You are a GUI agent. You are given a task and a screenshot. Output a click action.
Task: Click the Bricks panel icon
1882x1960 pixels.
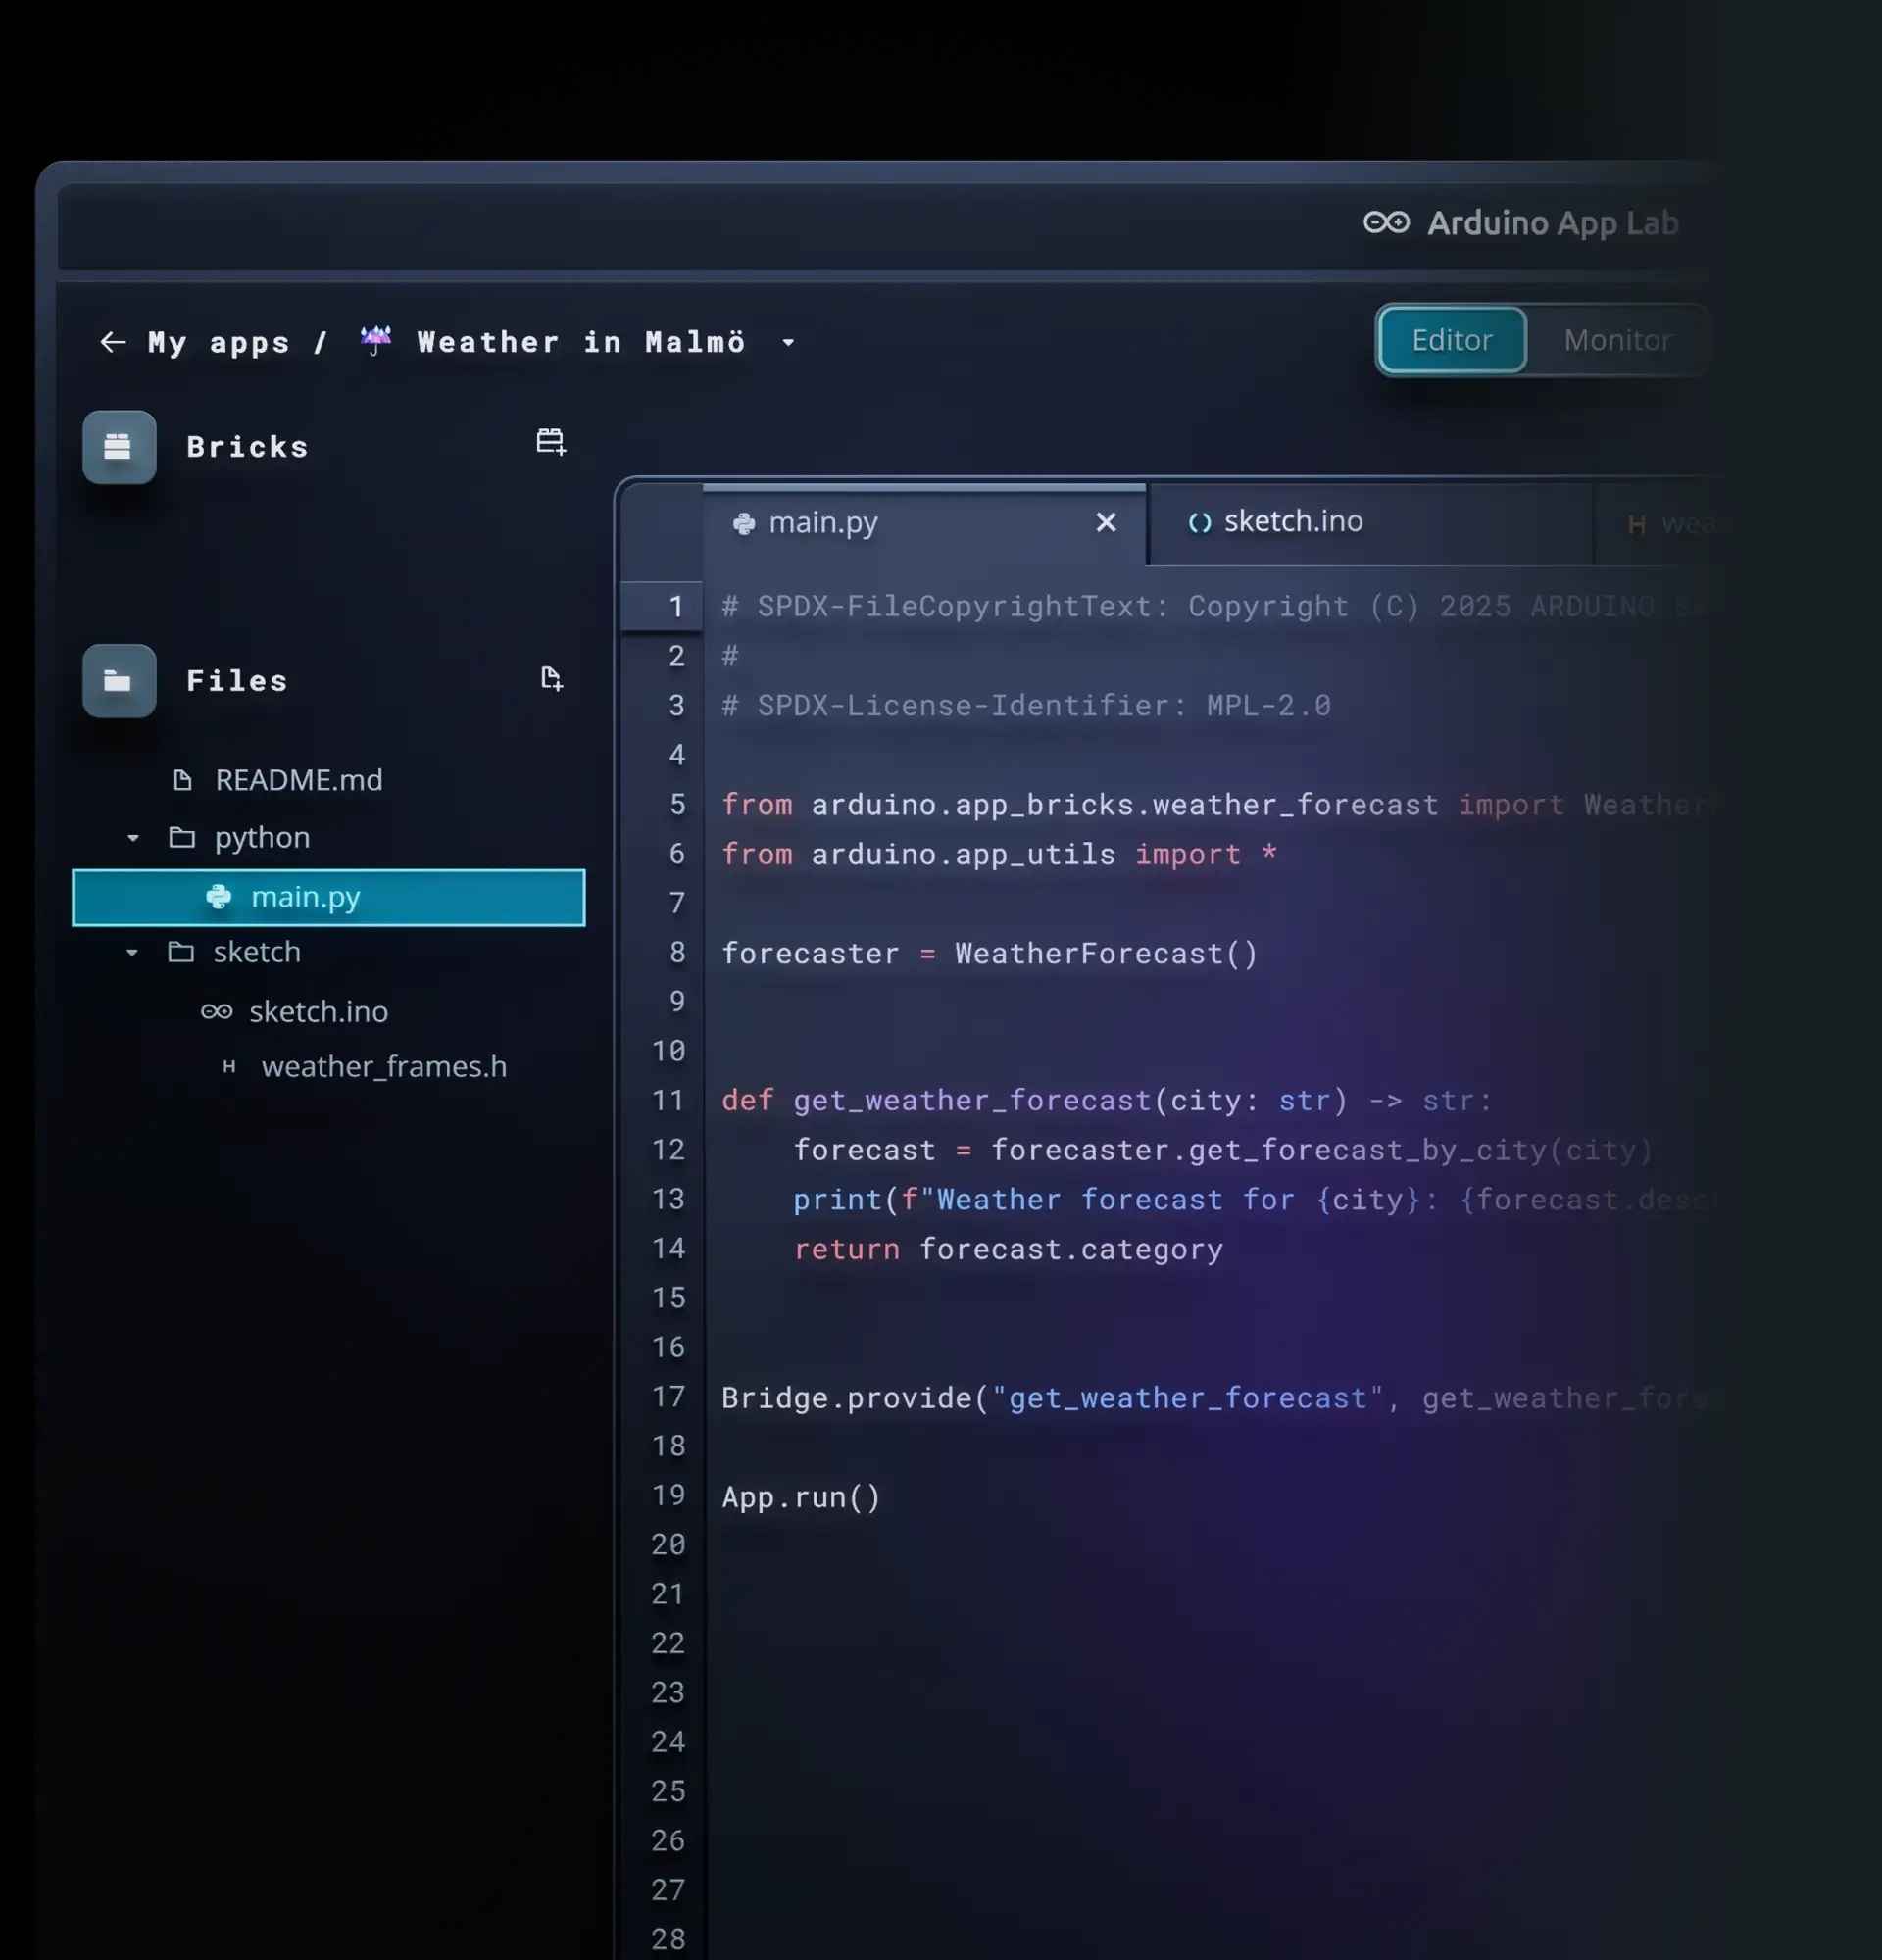[x=118, y=447]
